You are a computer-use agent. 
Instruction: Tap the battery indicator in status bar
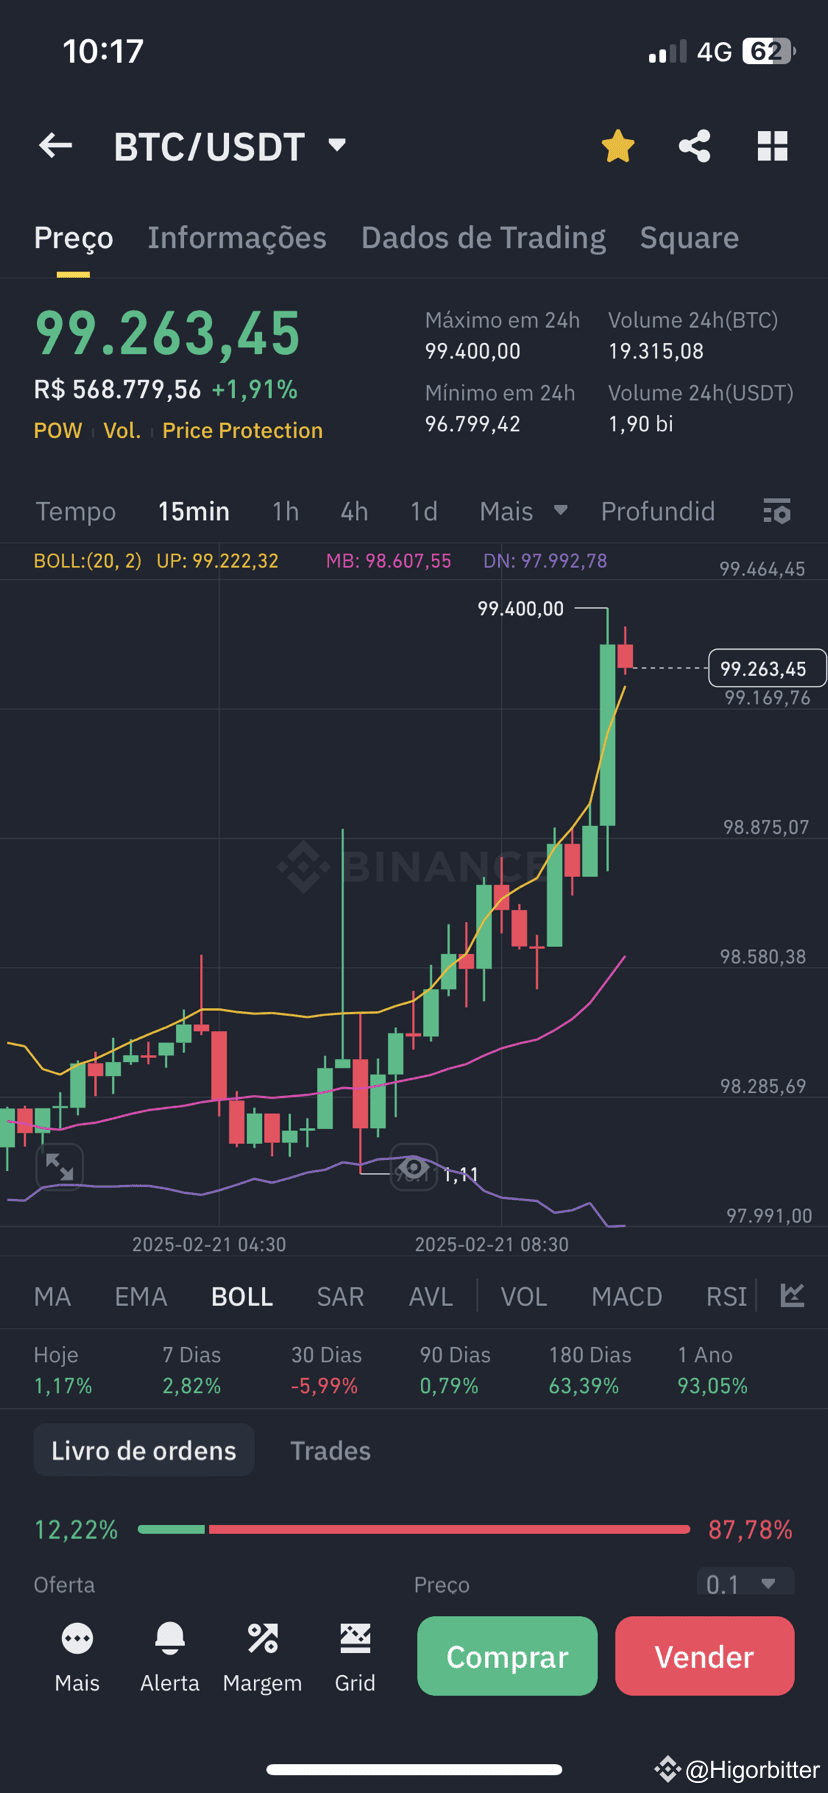(x=768, y=51)
